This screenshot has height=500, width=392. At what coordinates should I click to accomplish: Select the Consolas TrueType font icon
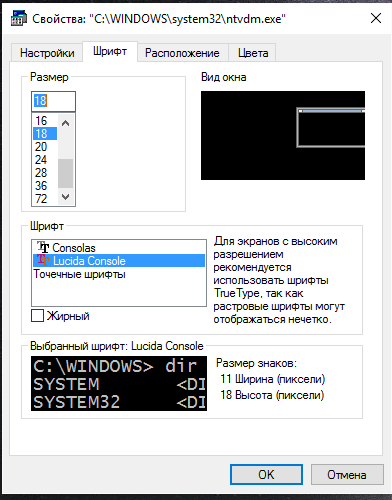tap(43, 248)
